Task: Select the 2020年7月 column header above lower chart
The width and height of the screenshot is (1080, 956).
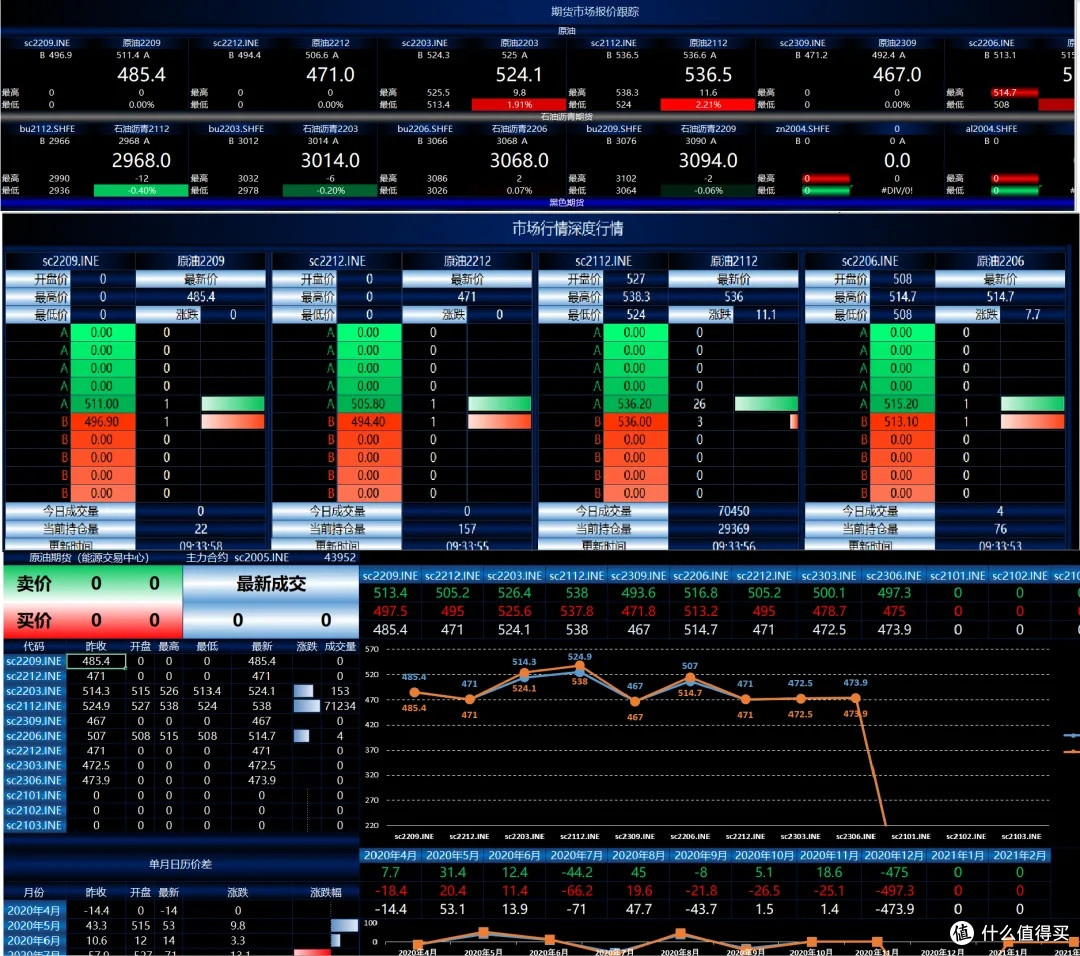Action: click(x=577, y=855)
